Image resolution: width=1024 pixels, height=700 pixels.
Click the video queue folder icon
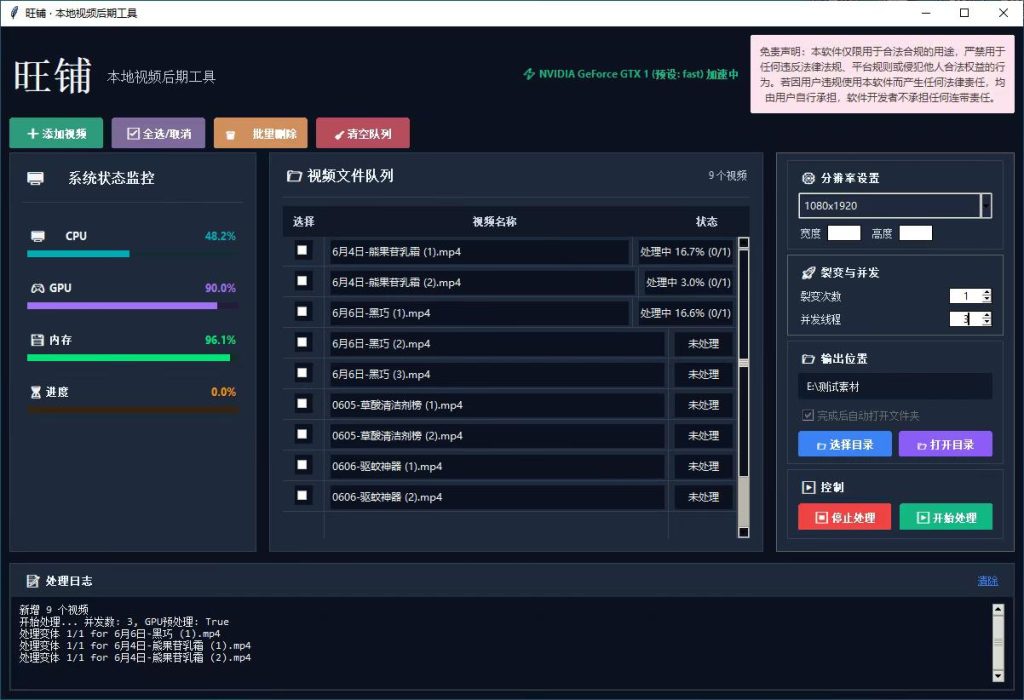tap(294, 176)
